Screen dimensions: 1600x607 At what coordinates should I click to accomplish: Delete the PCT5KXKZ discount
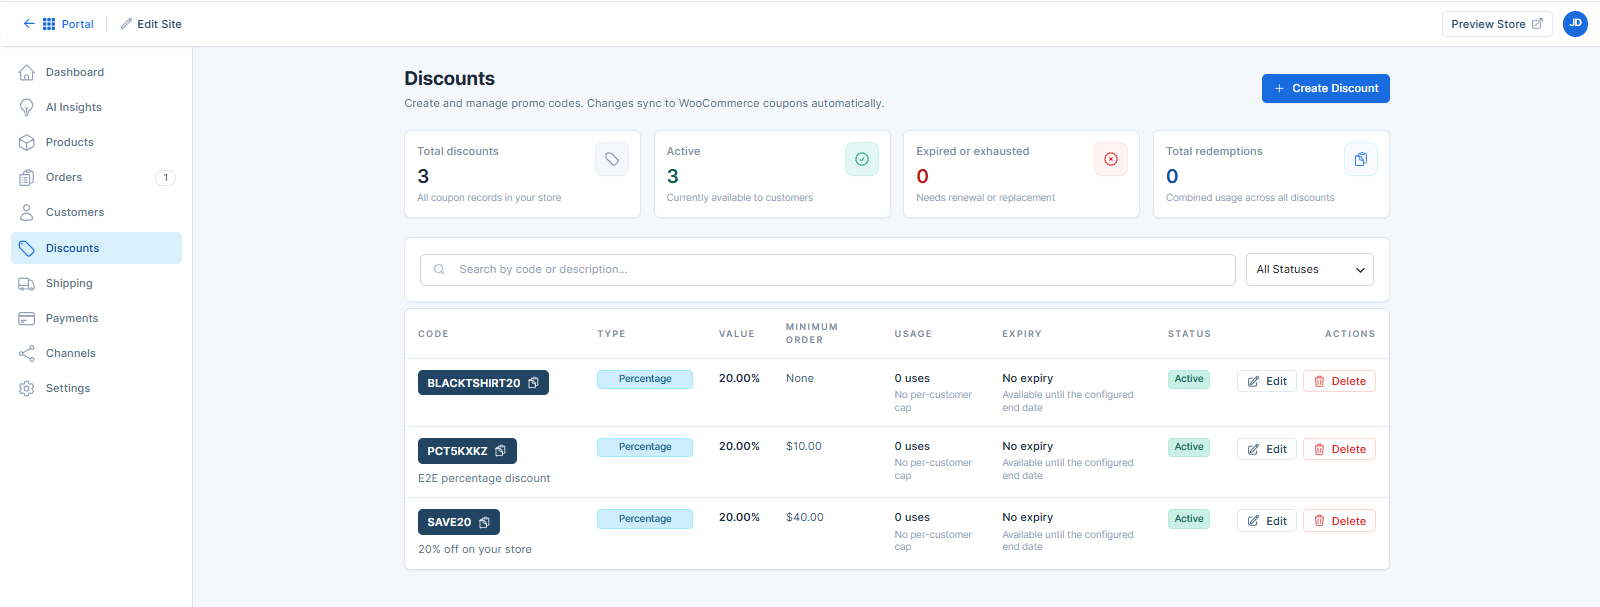1339,449
